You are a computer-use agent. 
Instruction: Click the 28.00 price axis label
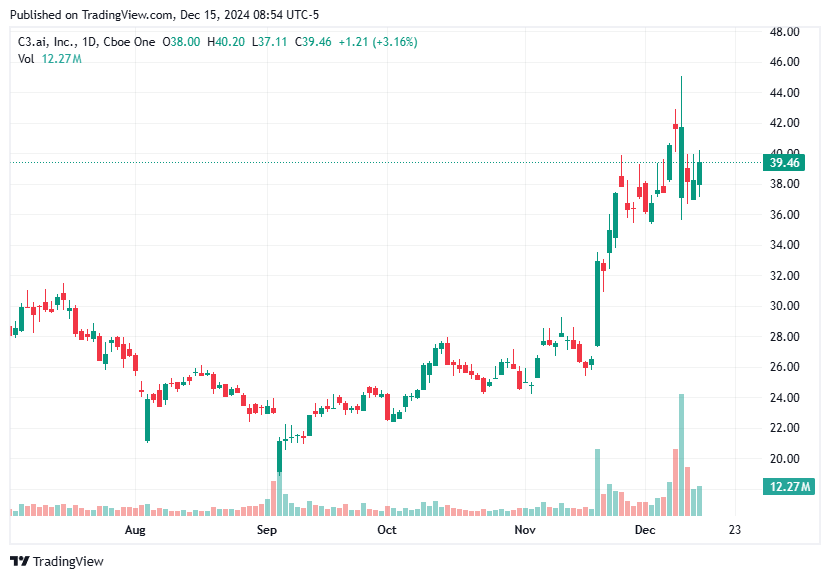coord(784,337)
